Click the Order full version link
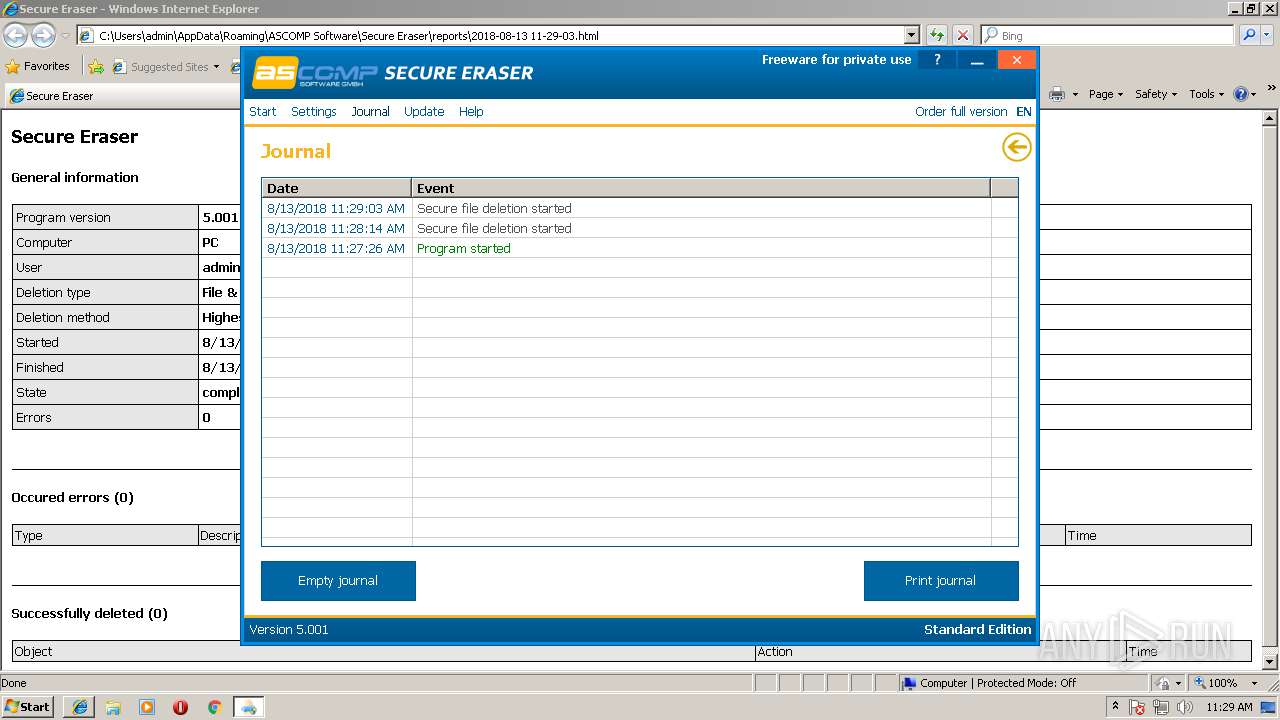The image size is (1280, 720). 961,111
